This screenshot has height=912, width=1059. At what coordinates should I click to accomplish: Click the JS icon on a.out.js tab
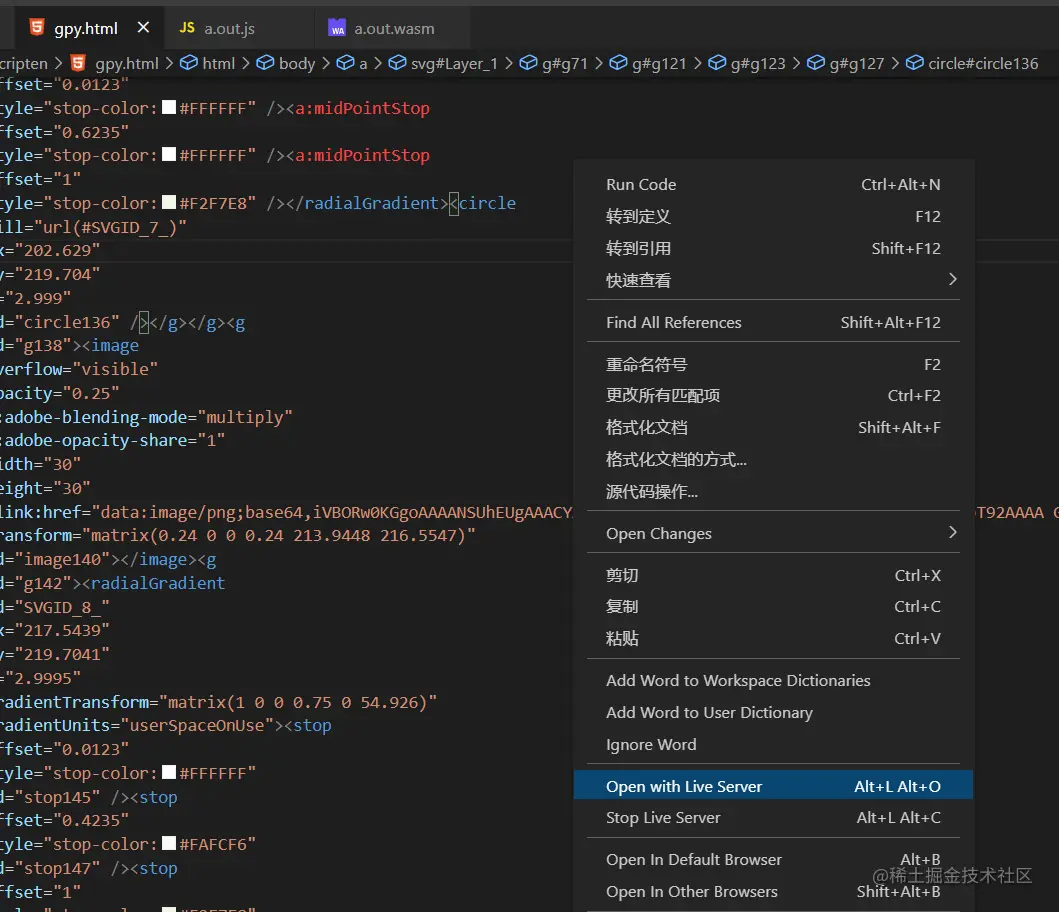(x=187, y=28)
